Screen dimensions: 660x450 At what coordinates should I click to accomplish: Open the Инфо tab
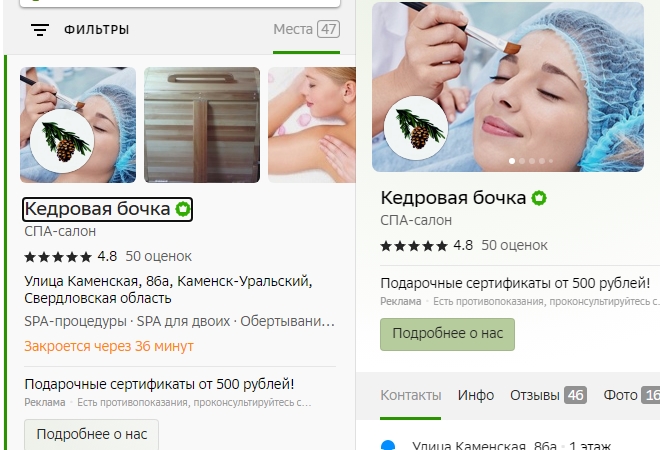click(476, 395)
